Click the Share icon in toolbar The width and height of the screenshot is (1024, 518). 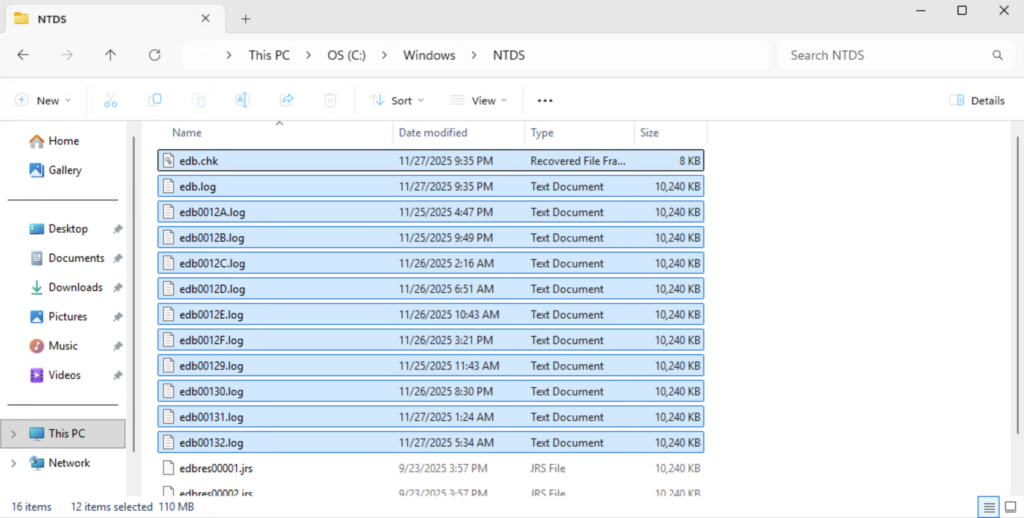point(286,100)
